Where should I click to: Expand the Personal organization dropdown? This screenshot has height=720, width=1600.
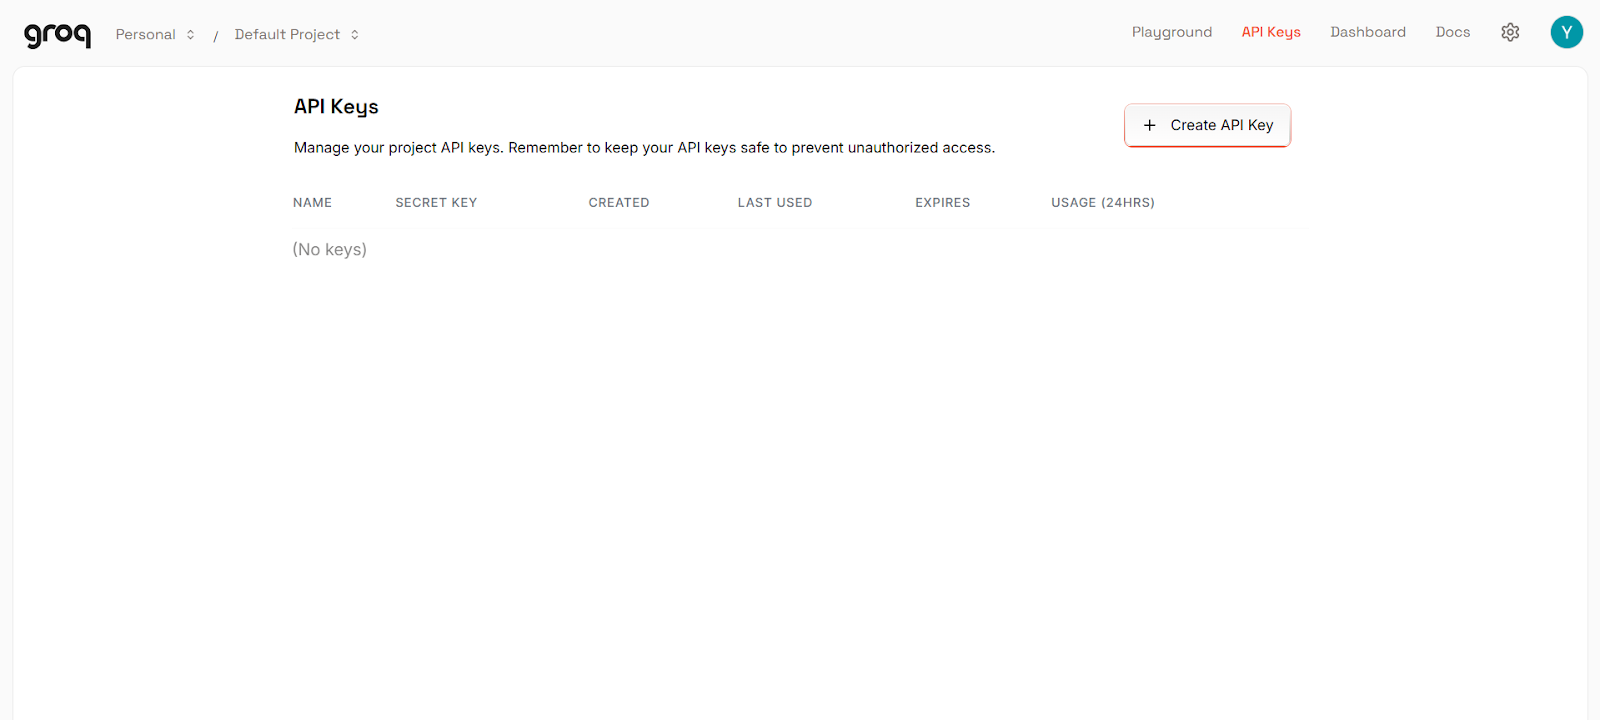pyautogui.click(x=146, y=35)
